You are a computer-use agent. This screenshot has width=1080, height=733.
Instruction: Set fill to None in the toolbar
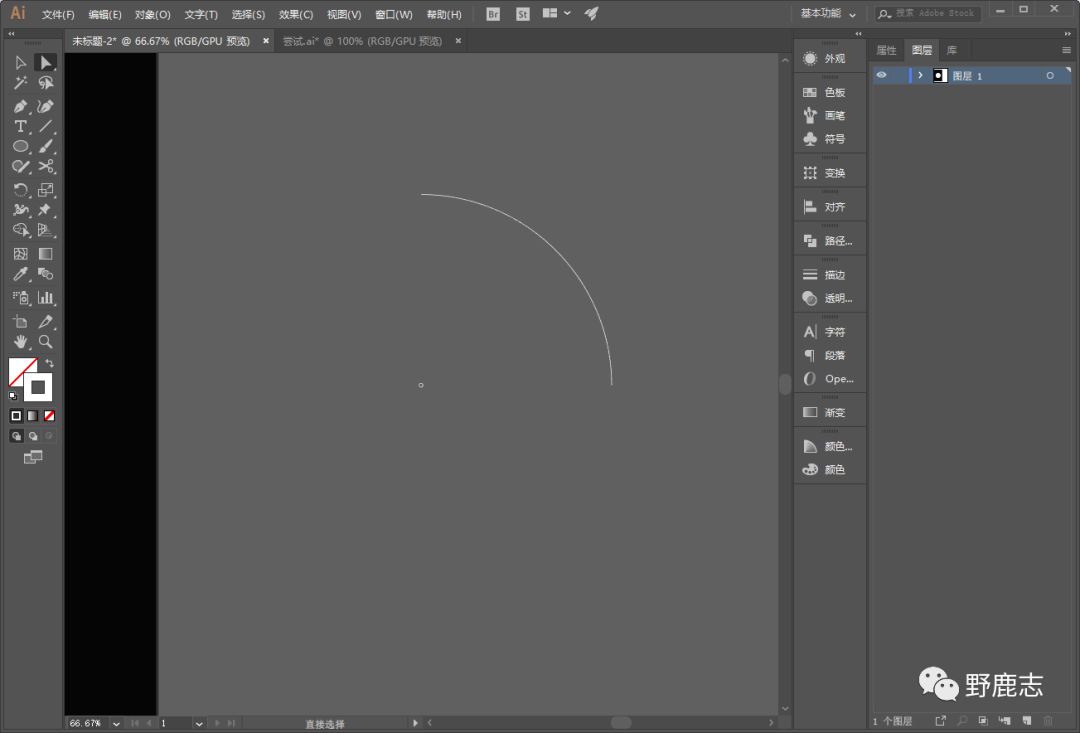49,415
